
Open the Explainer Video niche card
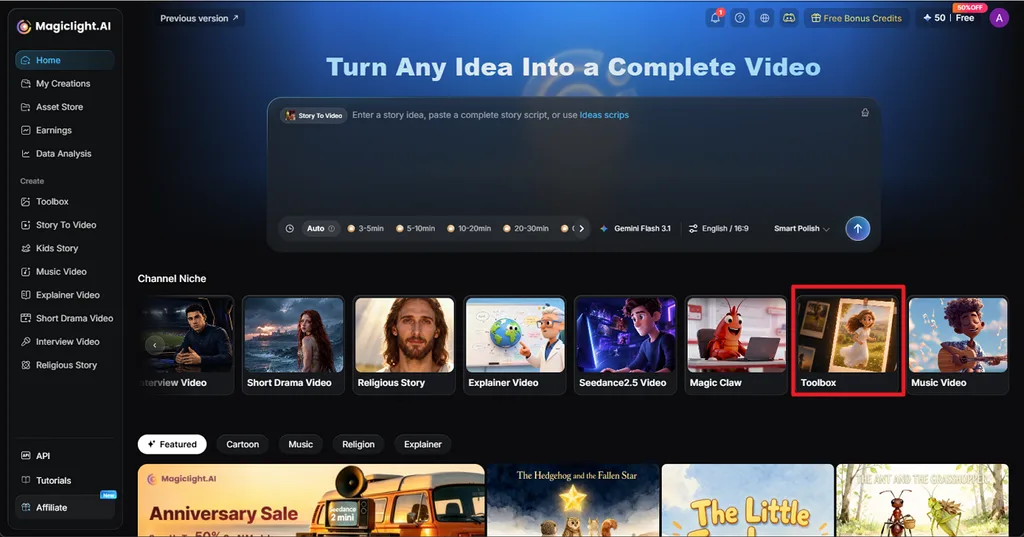(x=515, y=345)
